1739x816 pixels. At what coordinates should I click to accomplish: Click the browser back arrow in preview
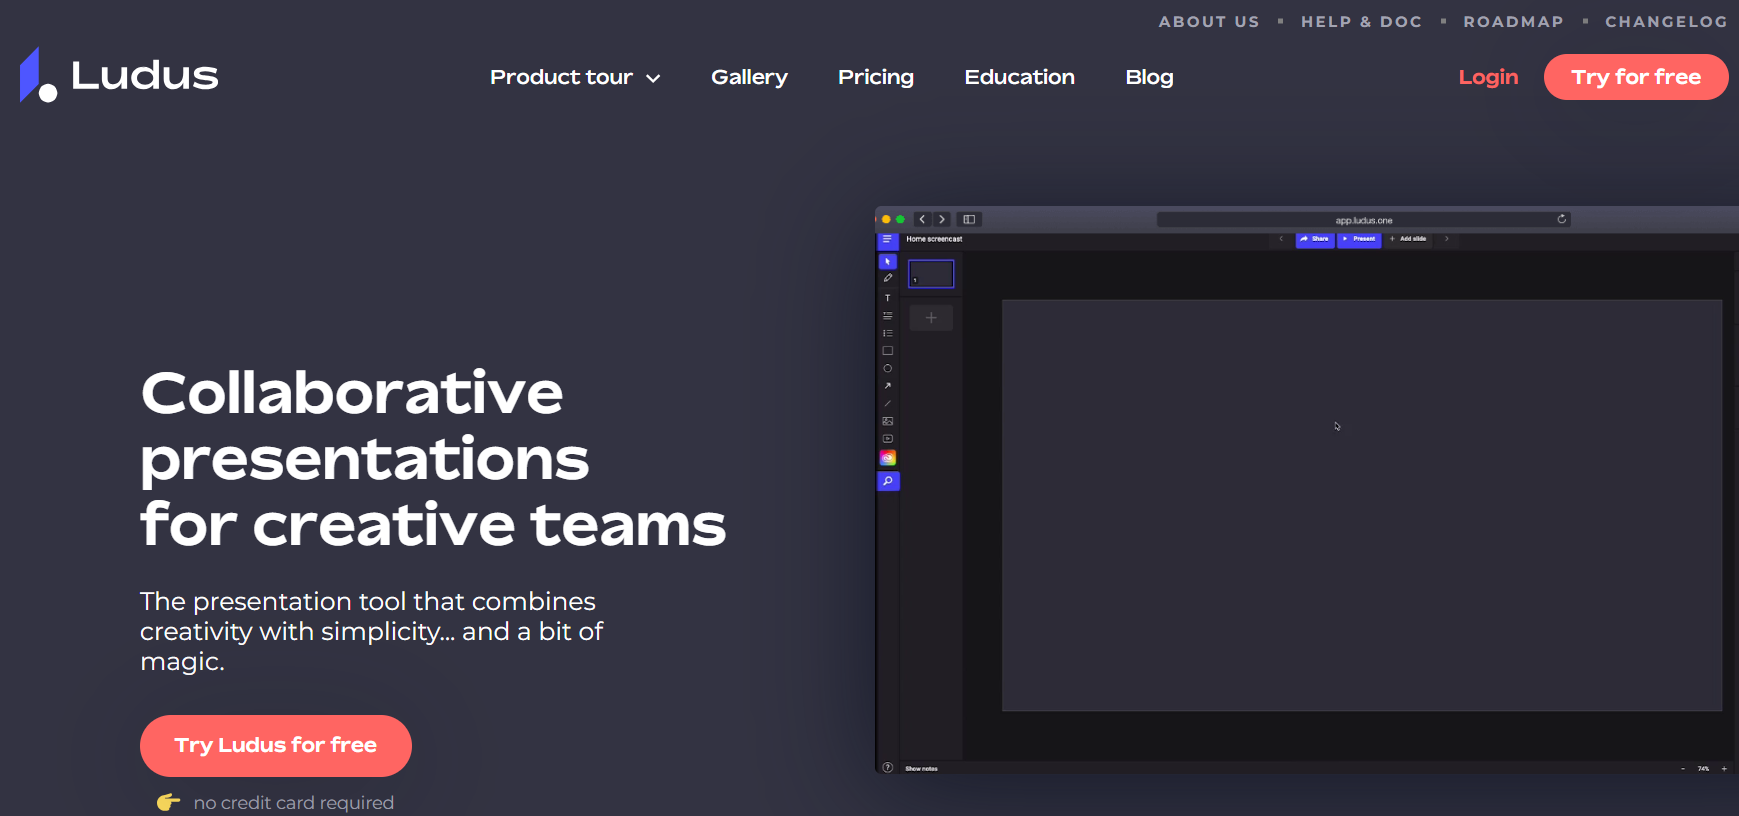click(x=922, y=219)
